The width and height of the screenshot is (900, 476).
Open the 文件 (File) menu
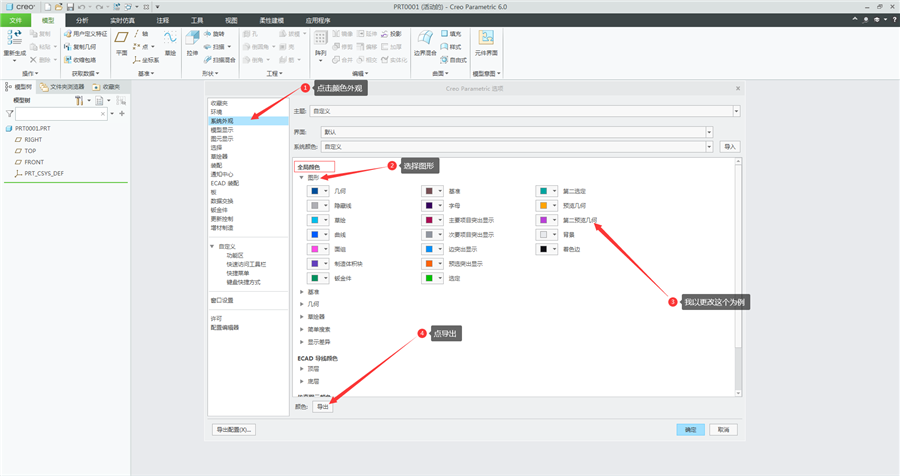pyautogui.click(x=15, y=20)
